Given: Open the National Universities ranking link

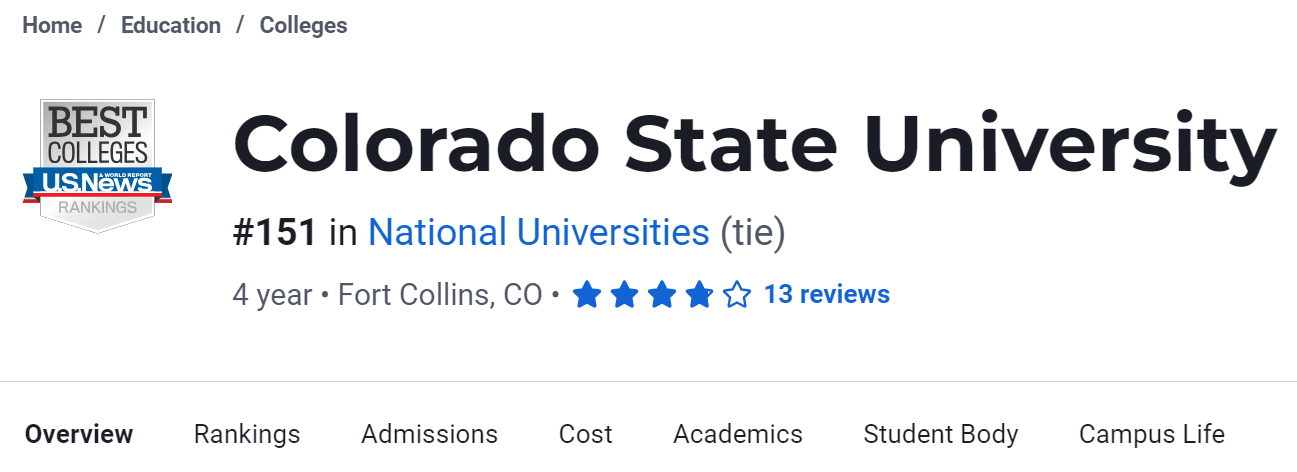Looking at the screenshot, I should pyautogui.click(x=539, y=233).
